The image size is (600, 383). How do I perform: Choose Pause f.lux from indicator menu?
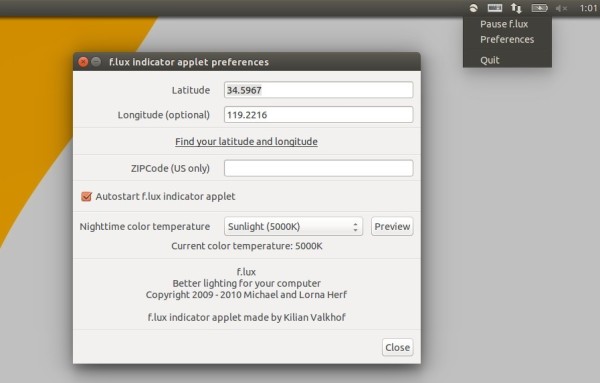504,24
